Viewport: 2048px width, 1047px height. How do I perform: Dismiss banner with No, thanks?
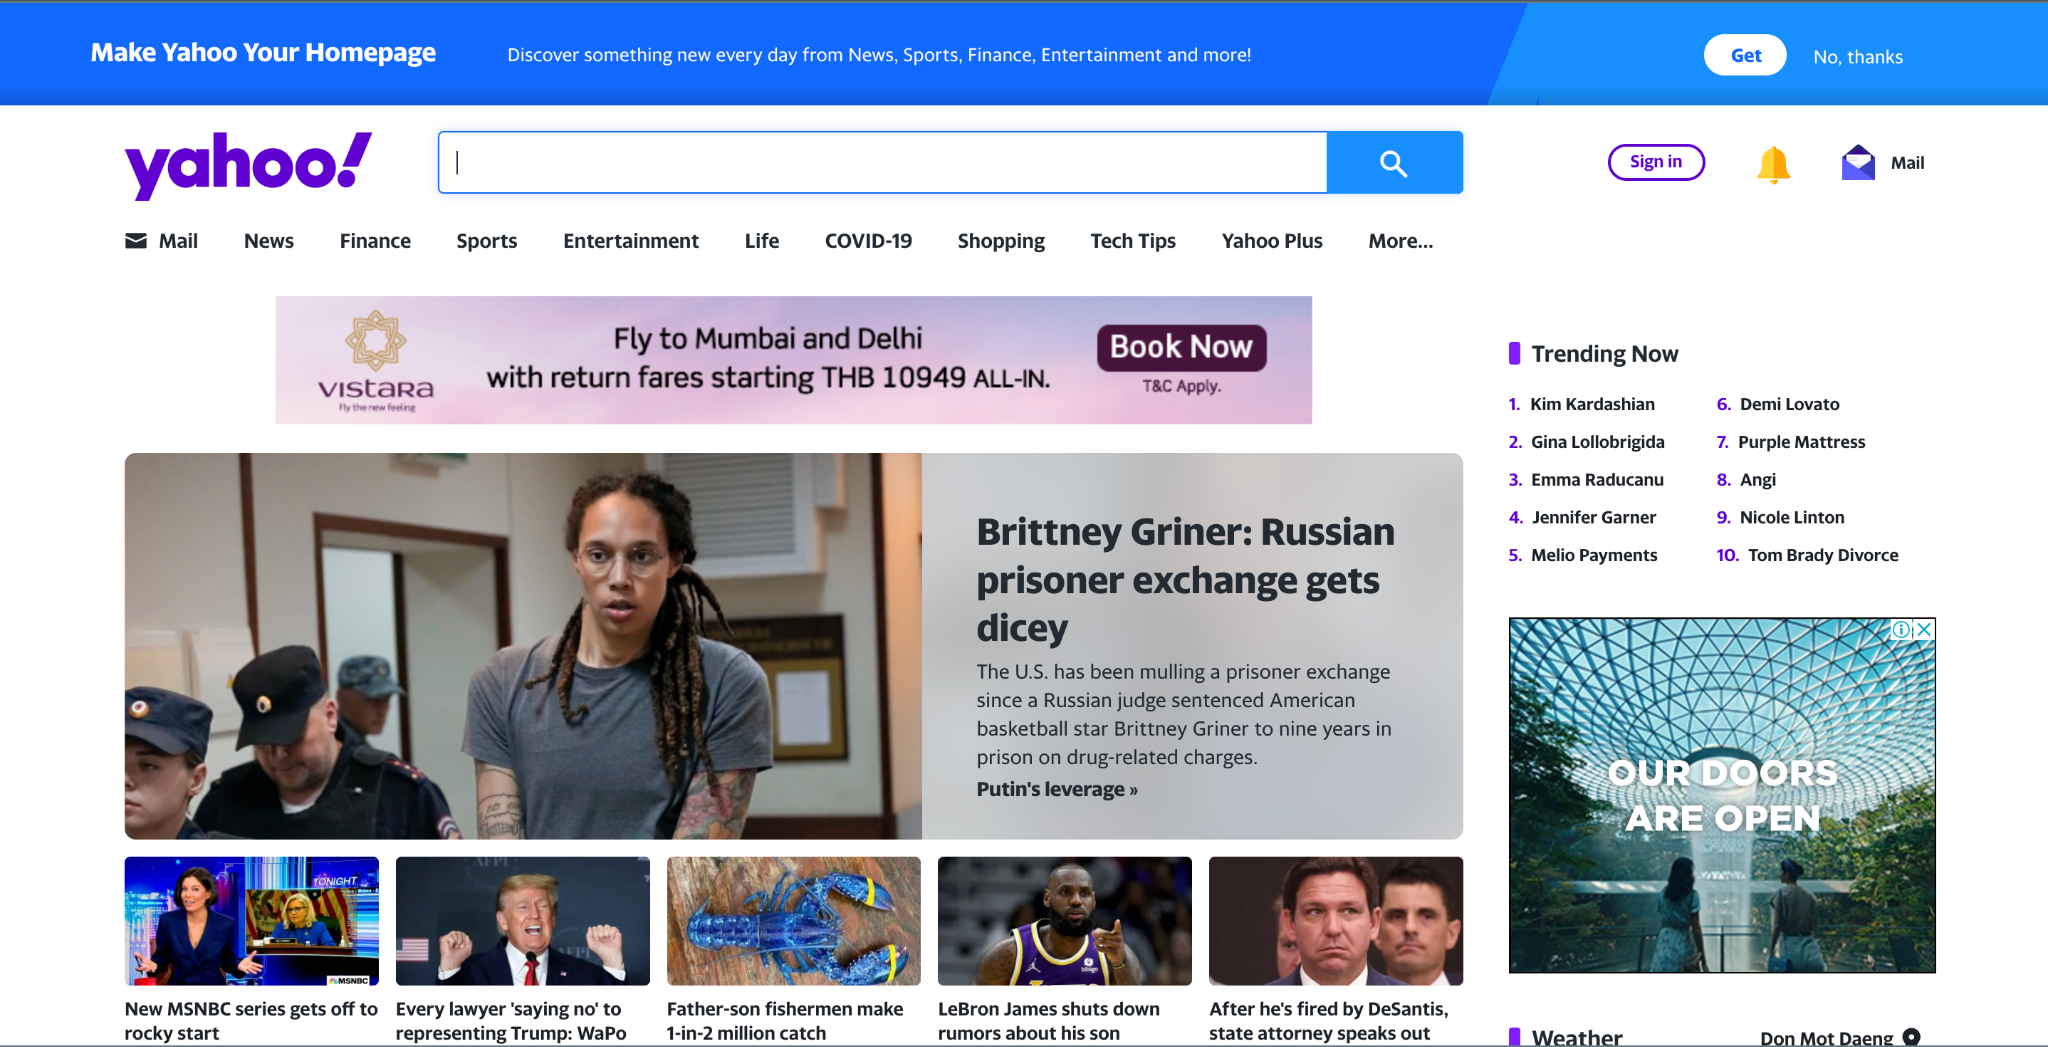[1858, 57]
